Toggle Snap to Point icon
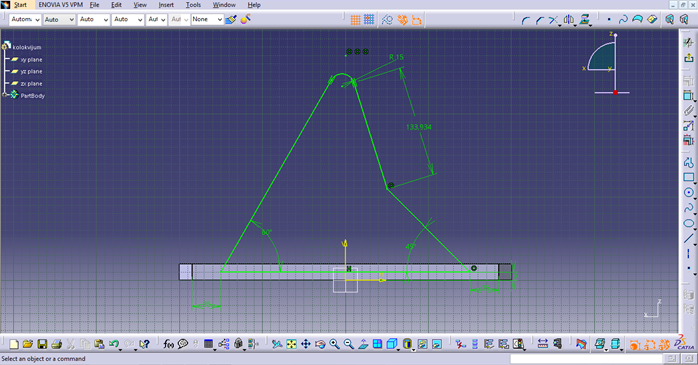 369,20
